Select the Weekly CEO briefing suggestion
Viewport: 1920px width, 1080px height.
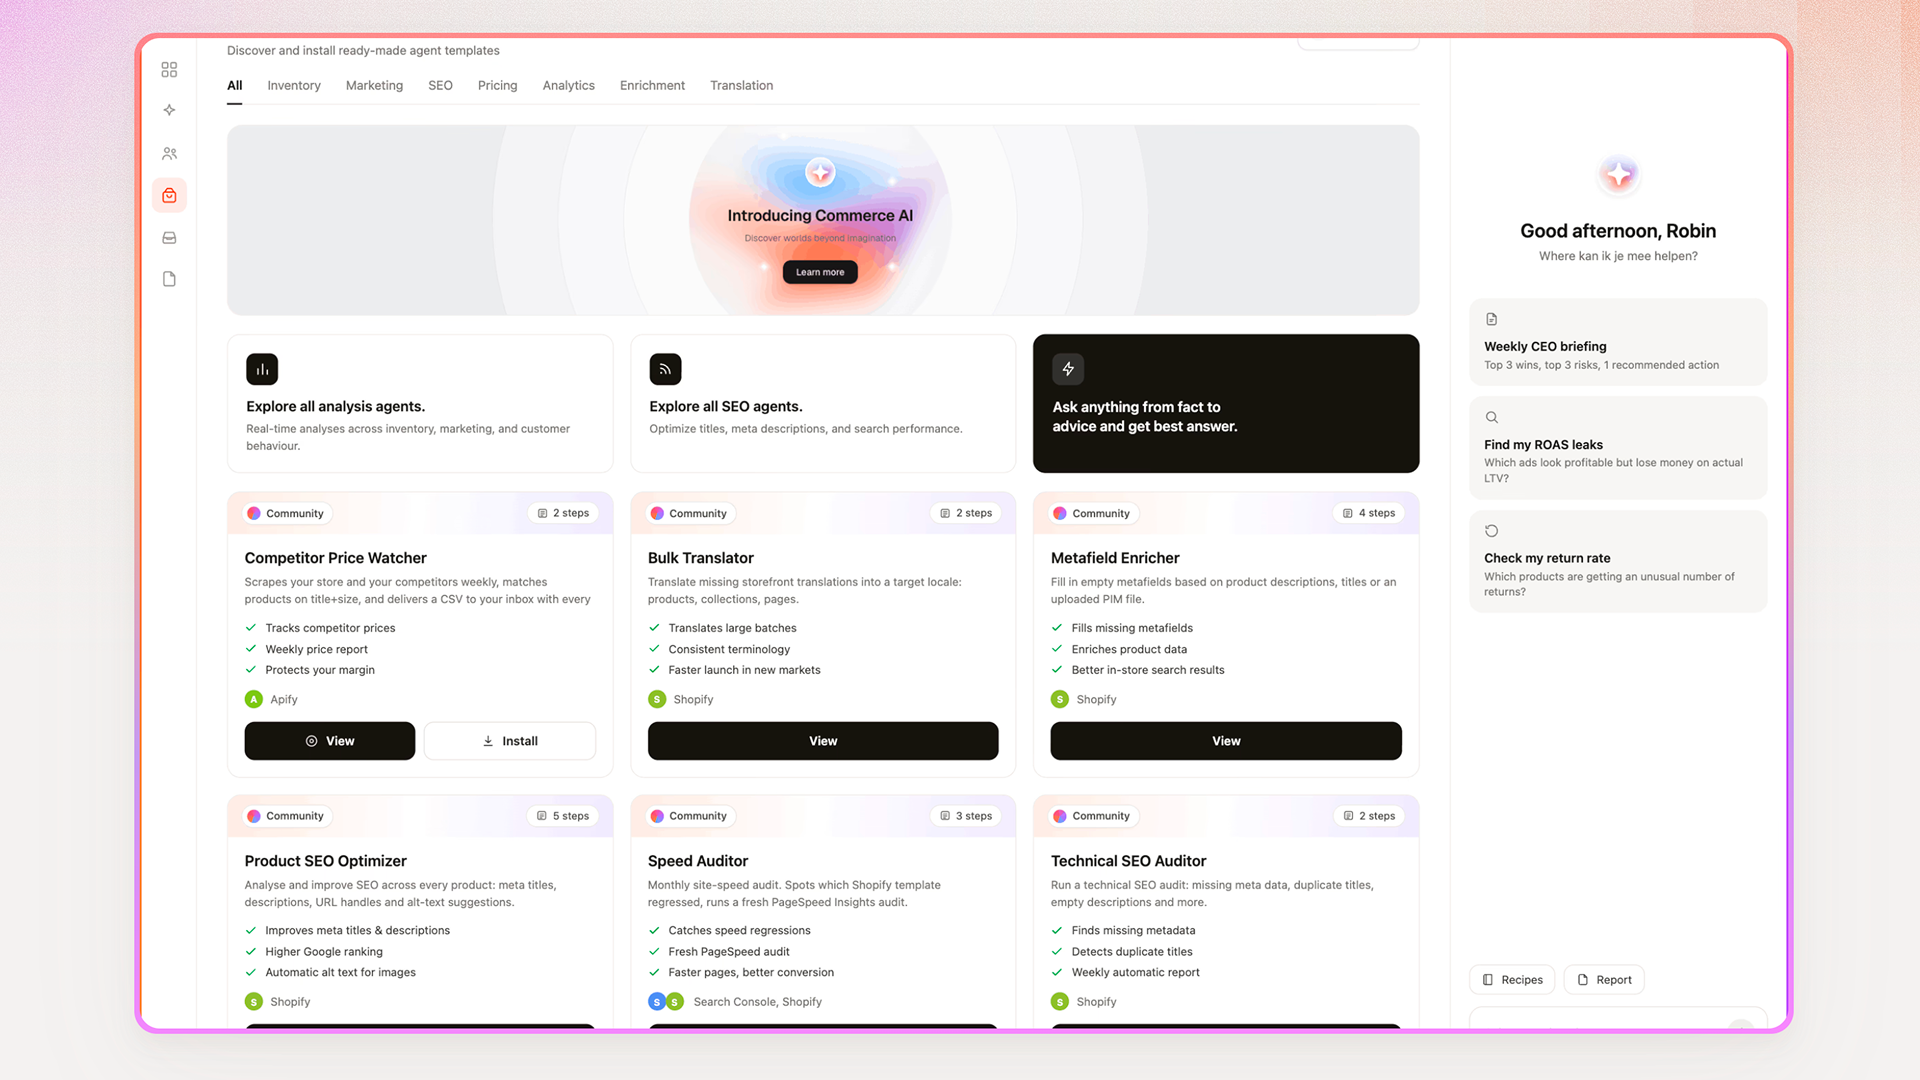pyautogui.click(x=1618, y=342)
